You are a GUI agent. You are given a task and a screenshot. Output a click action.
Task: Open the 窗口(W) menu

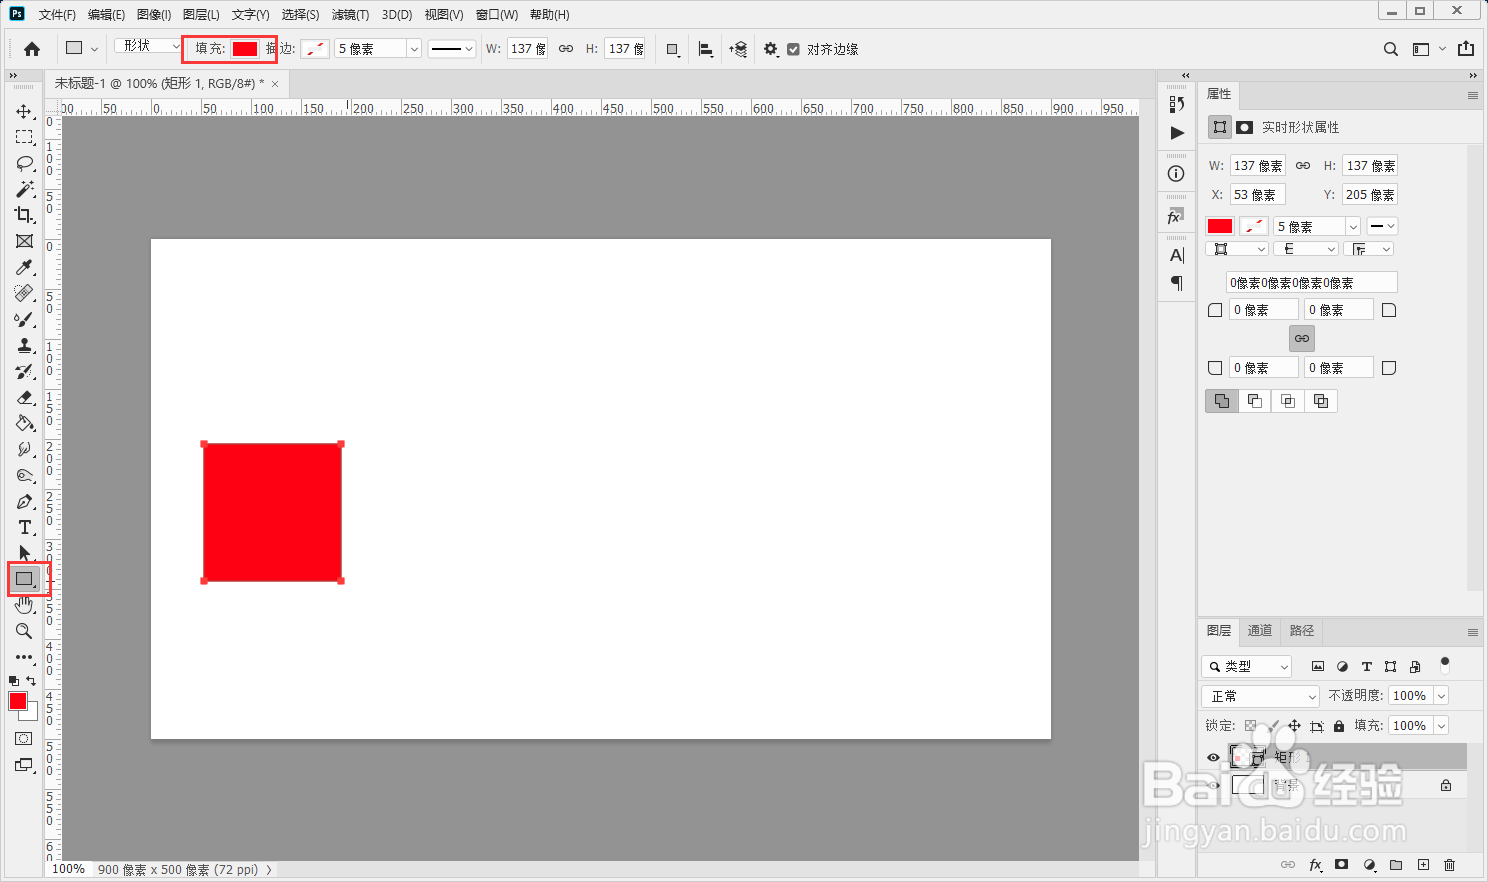pyautogui.click(x=497, y=15)
